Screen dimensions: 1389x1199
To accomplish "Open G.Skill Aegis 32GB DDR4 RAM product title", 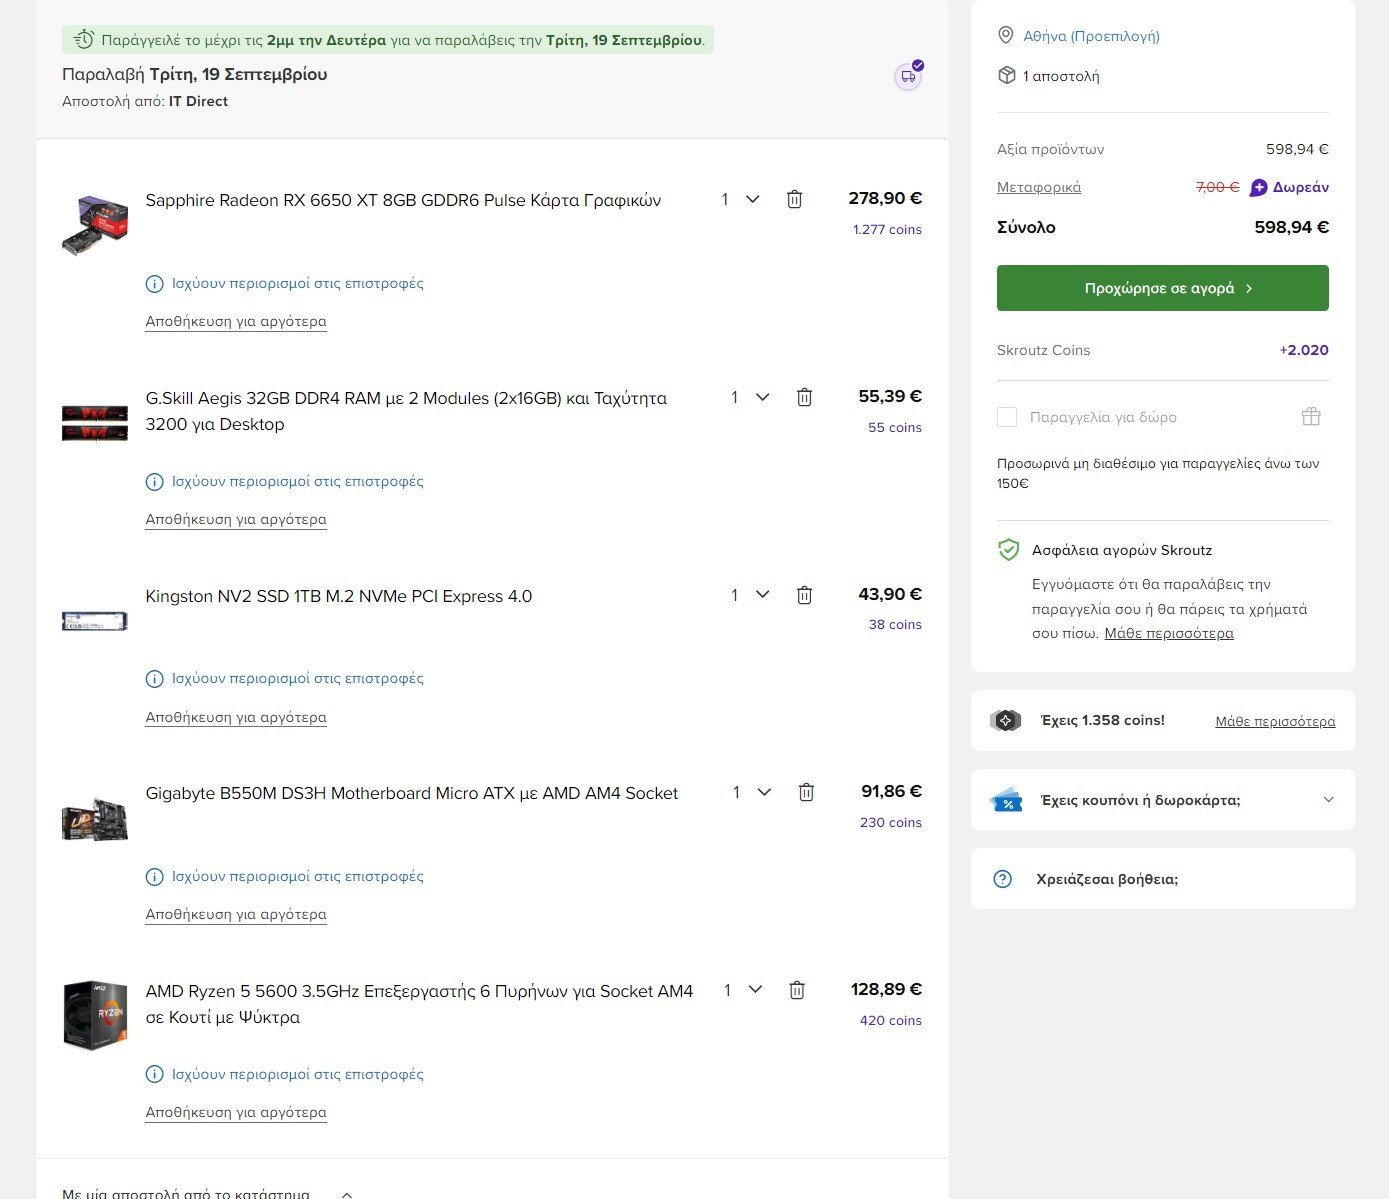I will coord(406,411).
